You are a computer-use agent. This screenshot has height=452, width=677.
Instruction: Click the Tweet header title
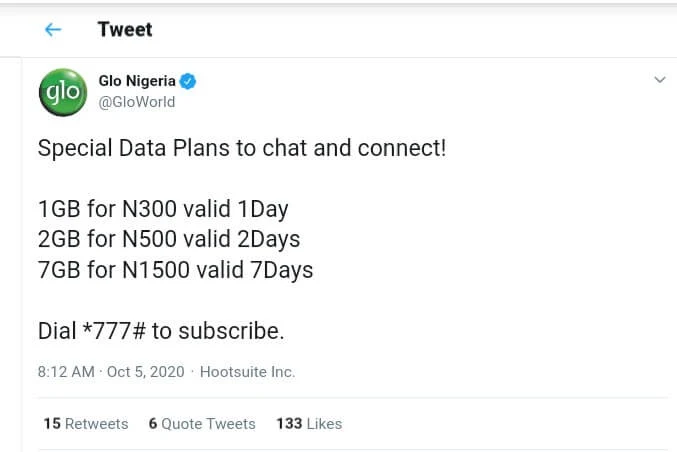point(125,30)
